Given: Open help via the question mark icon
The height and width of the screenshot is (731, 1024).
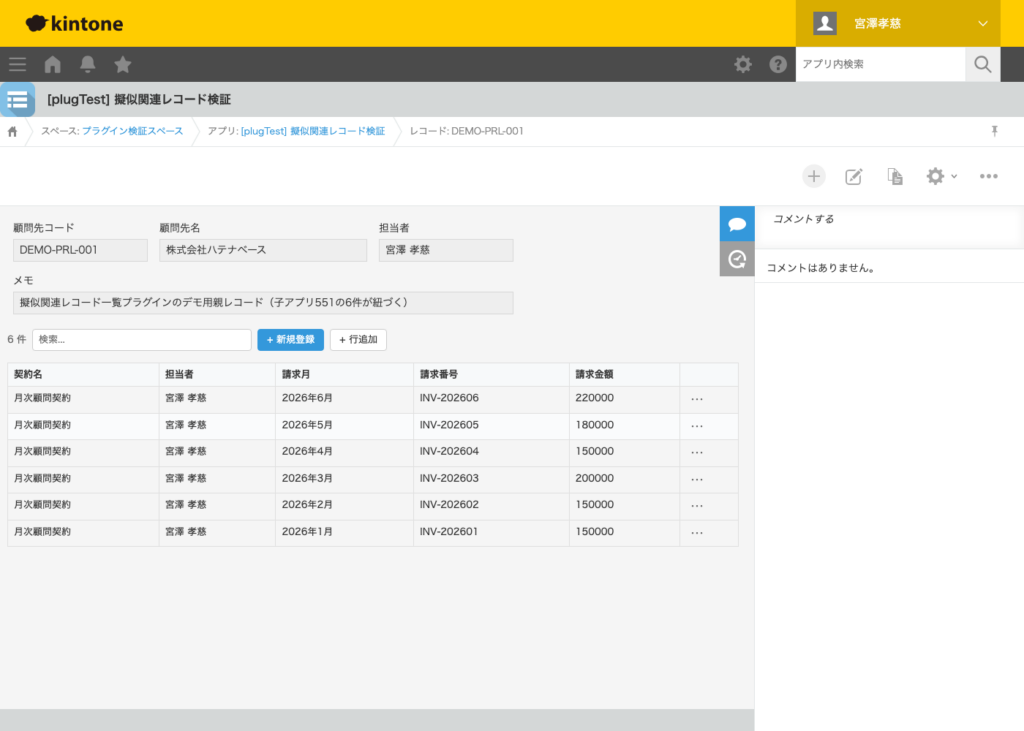Looking at the screenshot, I should 778,63.
